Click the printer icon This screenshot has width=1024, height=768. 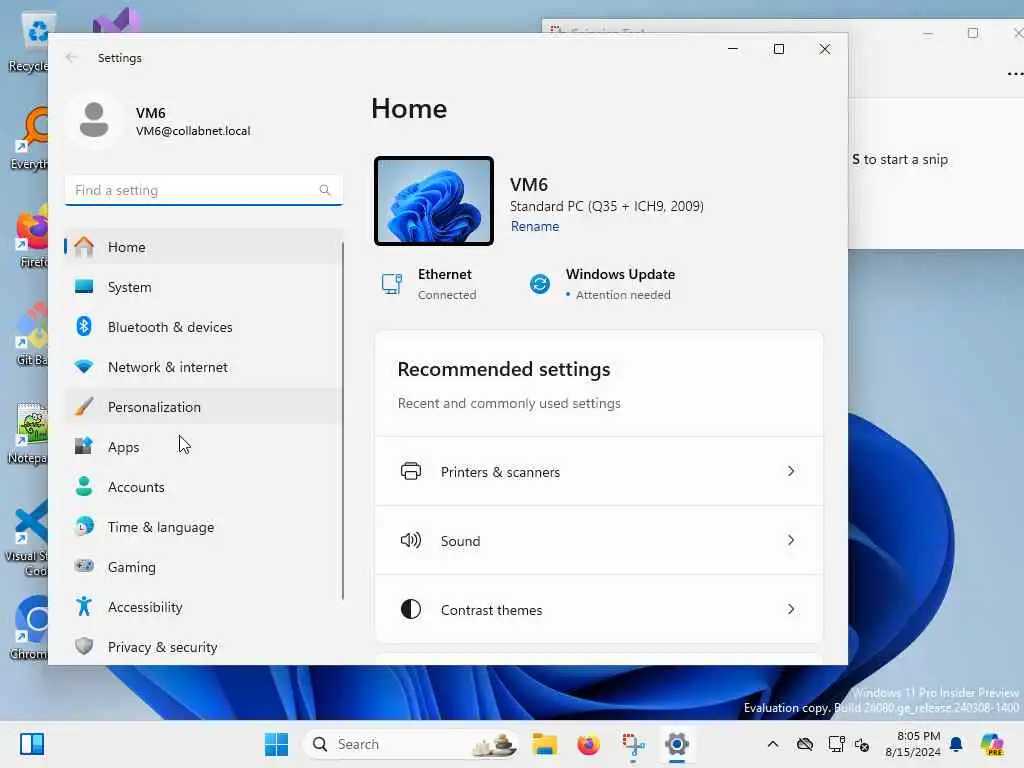click(x=411, y=471)
